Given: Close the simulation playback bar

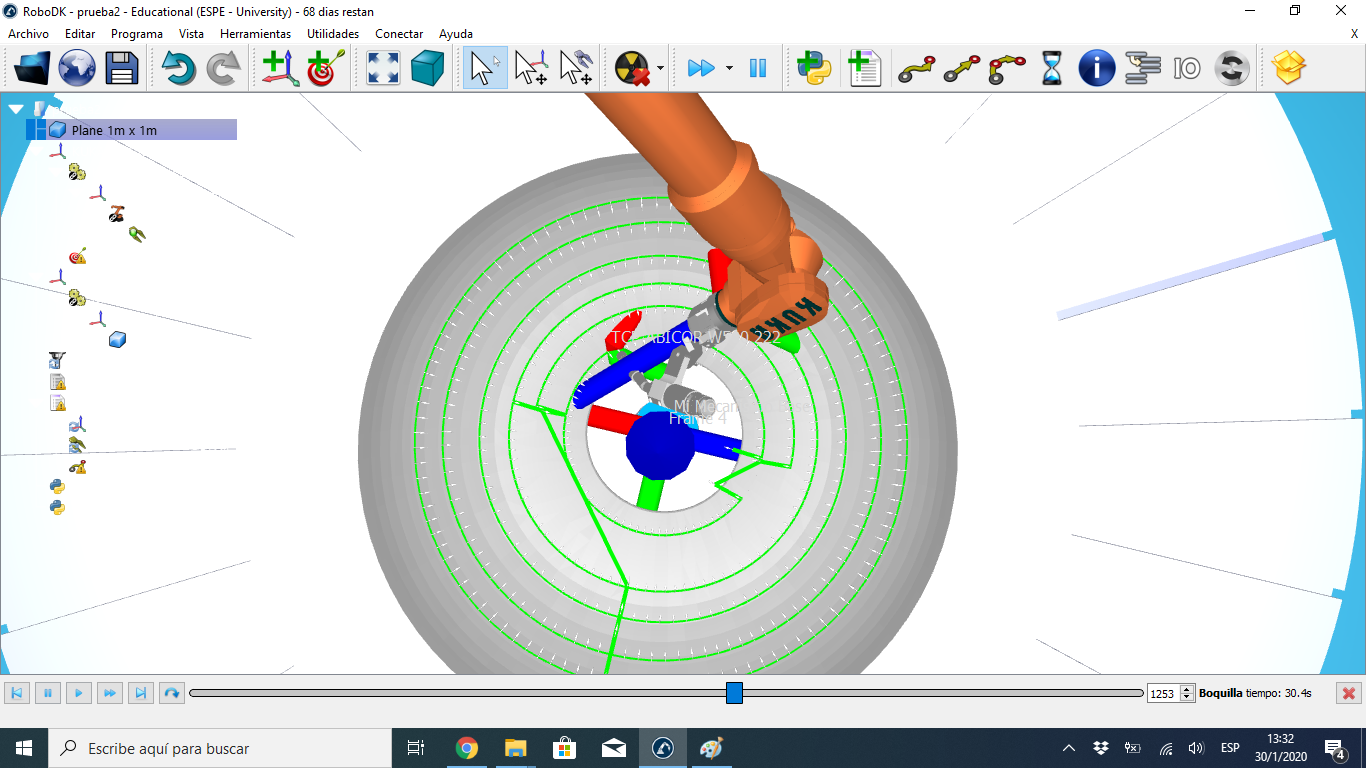Looking at the screenshot, I should [x=1348, y=693].
